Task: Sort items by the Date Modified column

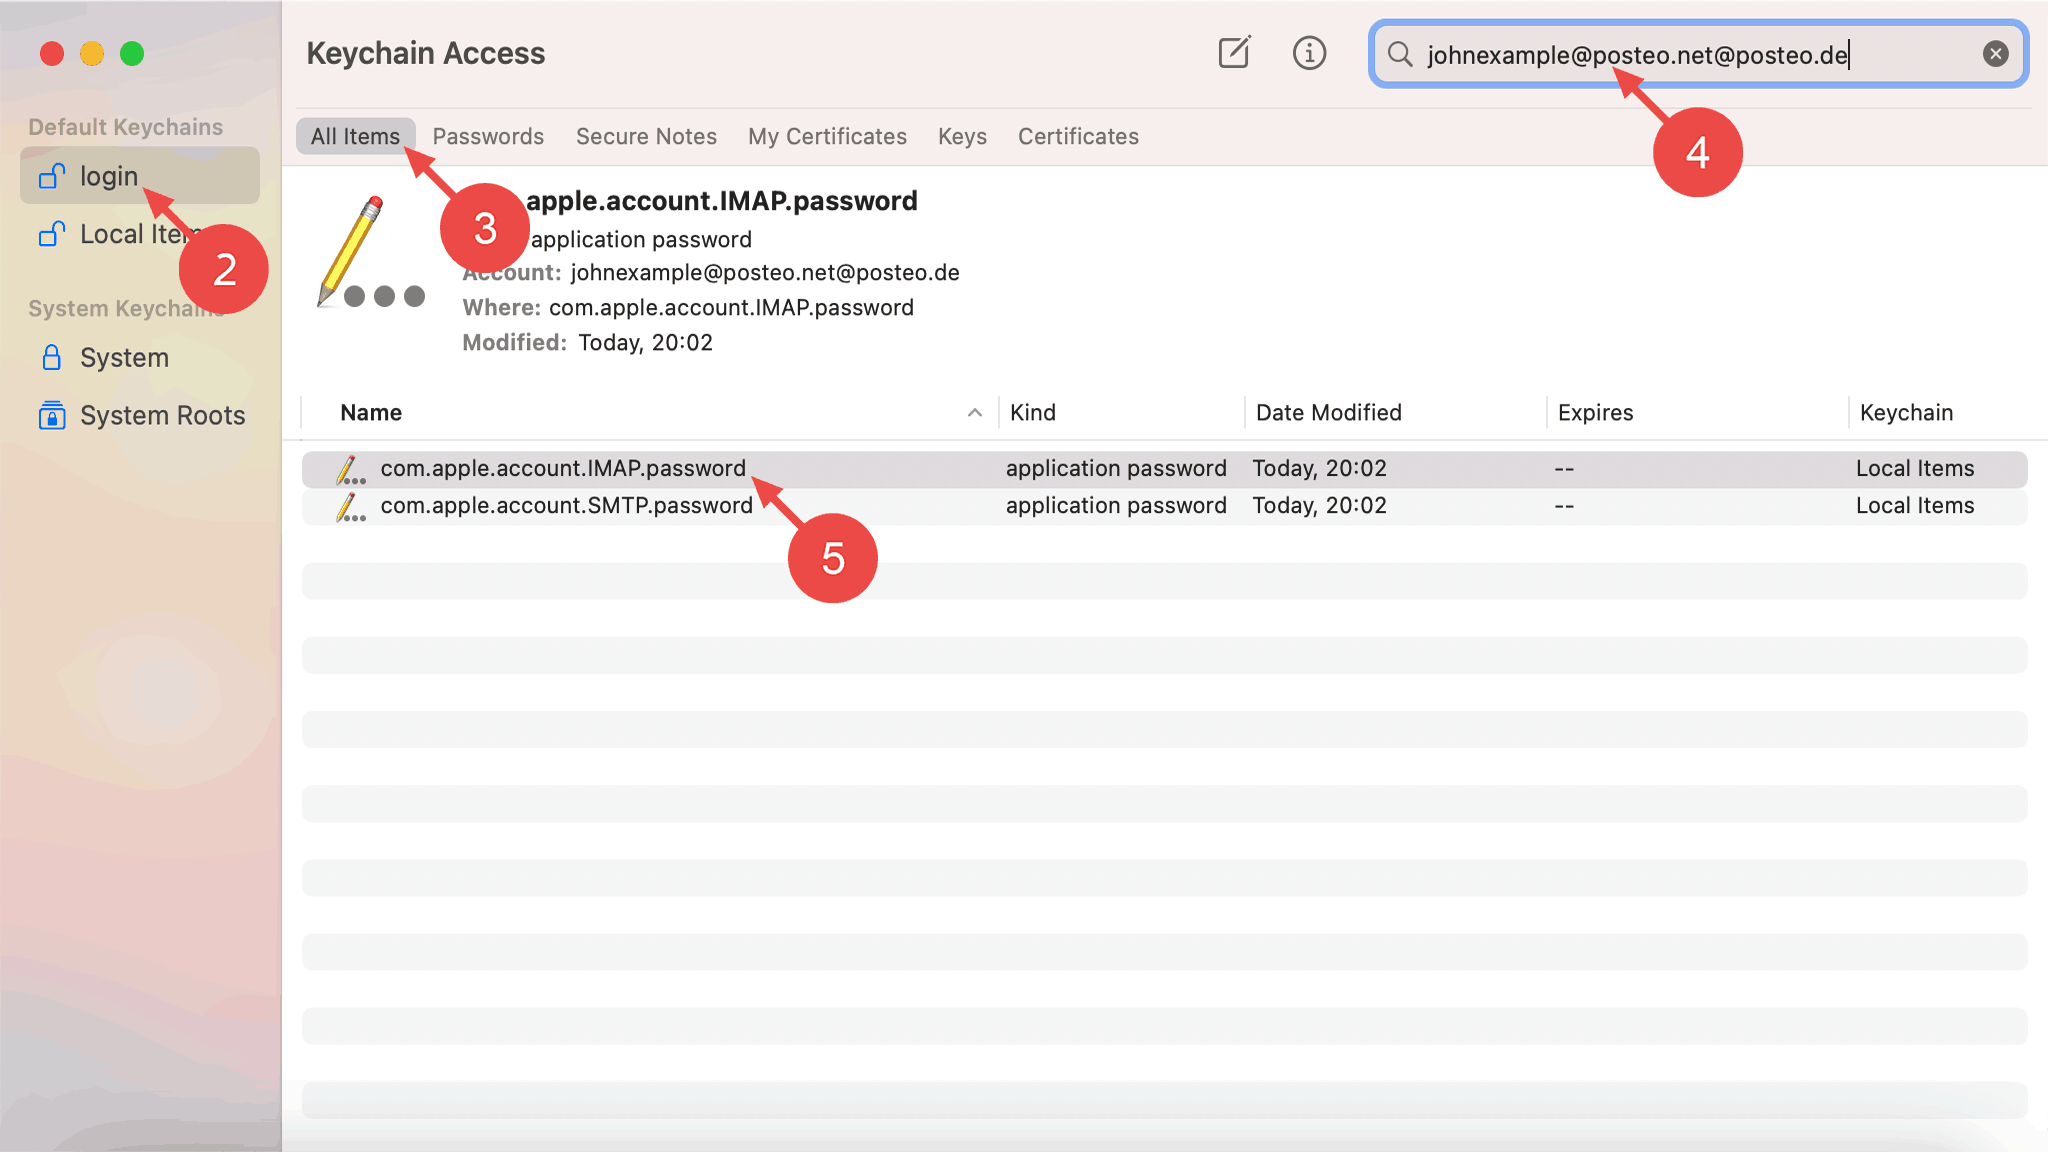Action: 1328,413
